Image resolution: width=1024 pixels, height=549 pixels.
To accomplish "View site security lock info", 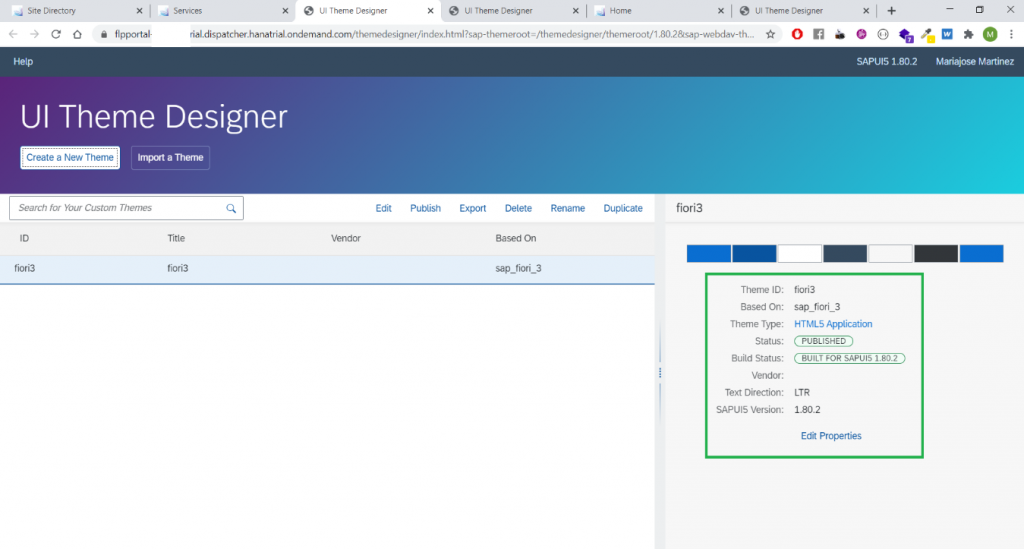I will coord(103,34).
